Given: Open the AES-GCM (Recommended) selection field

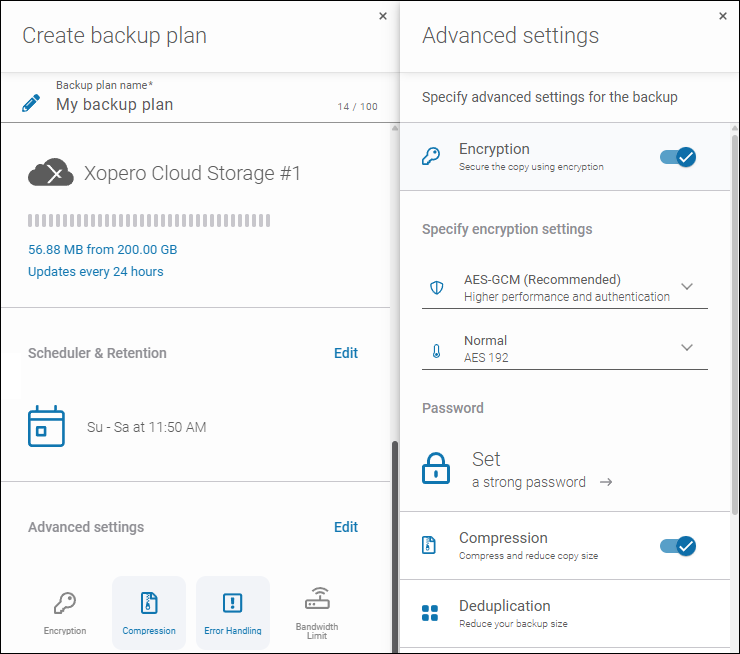Looking at the screenshot, I should click(x=565, y=288).
